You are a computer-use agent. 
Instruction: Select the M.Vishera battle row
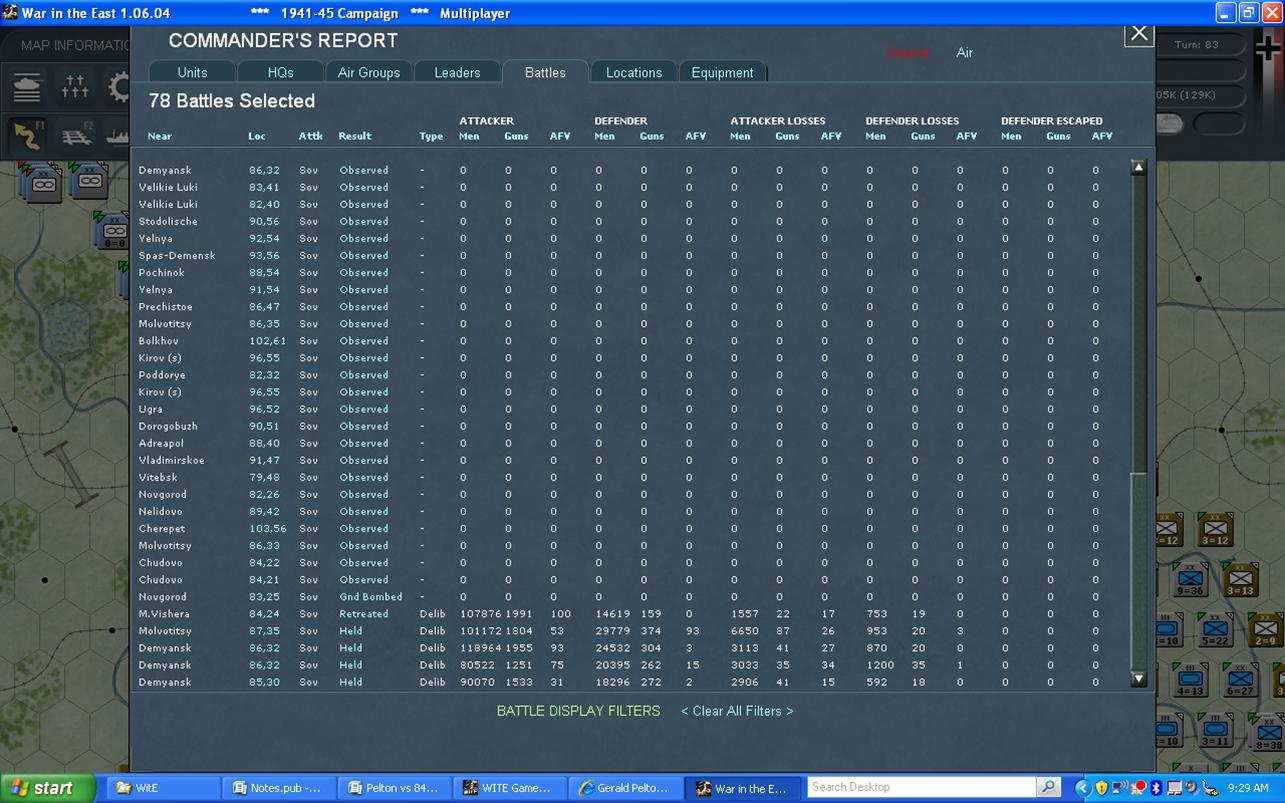(x=630, y=614)
